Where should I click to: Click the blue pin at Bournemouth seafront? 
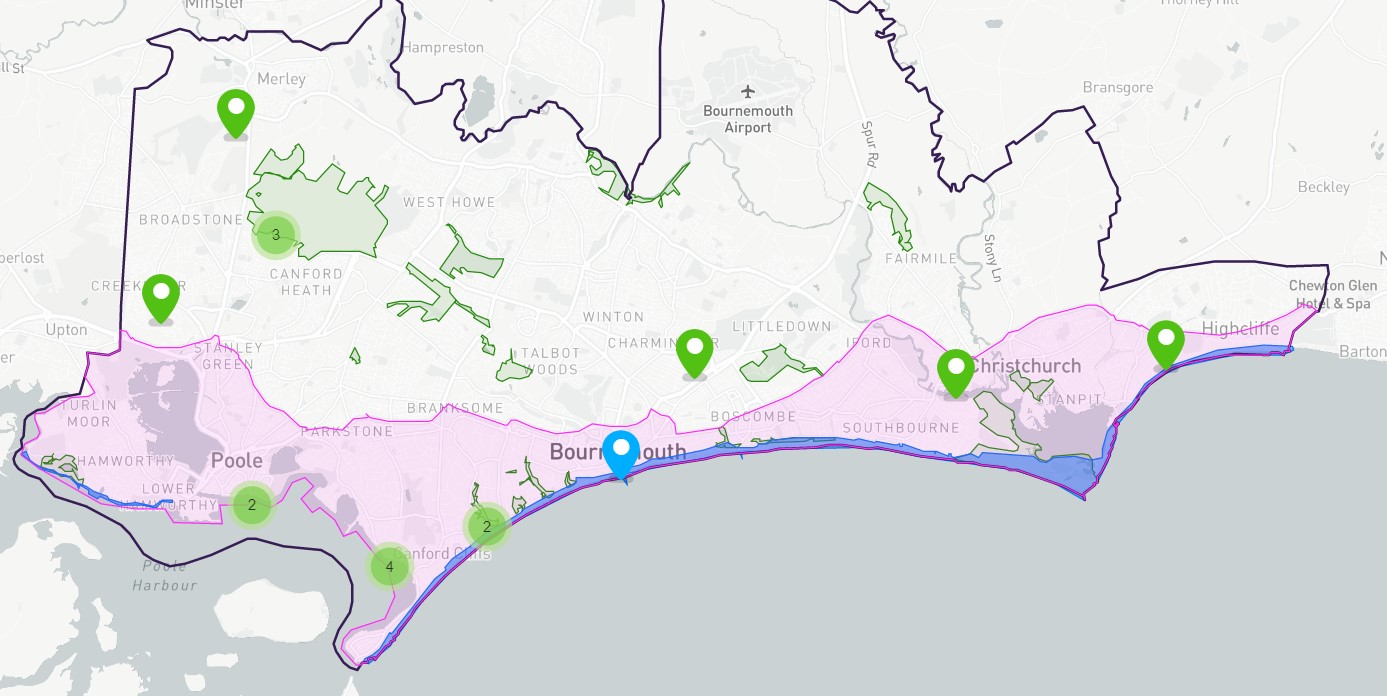click(623, 455)
